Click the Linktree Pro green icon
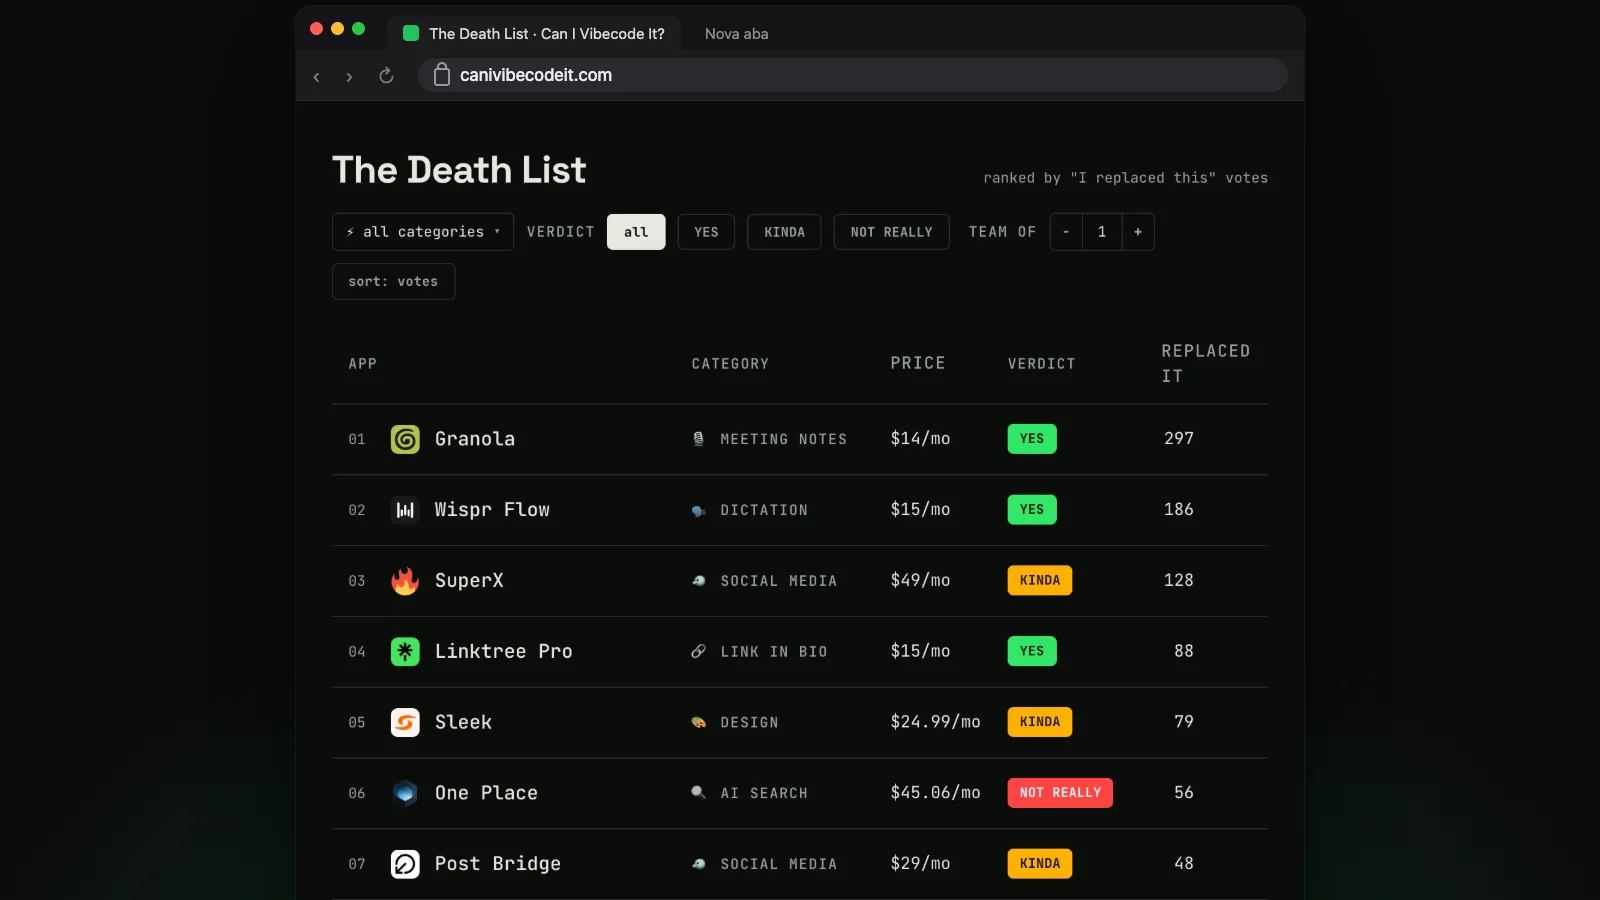Screen dimensions: 1600x900 [405, 652]
